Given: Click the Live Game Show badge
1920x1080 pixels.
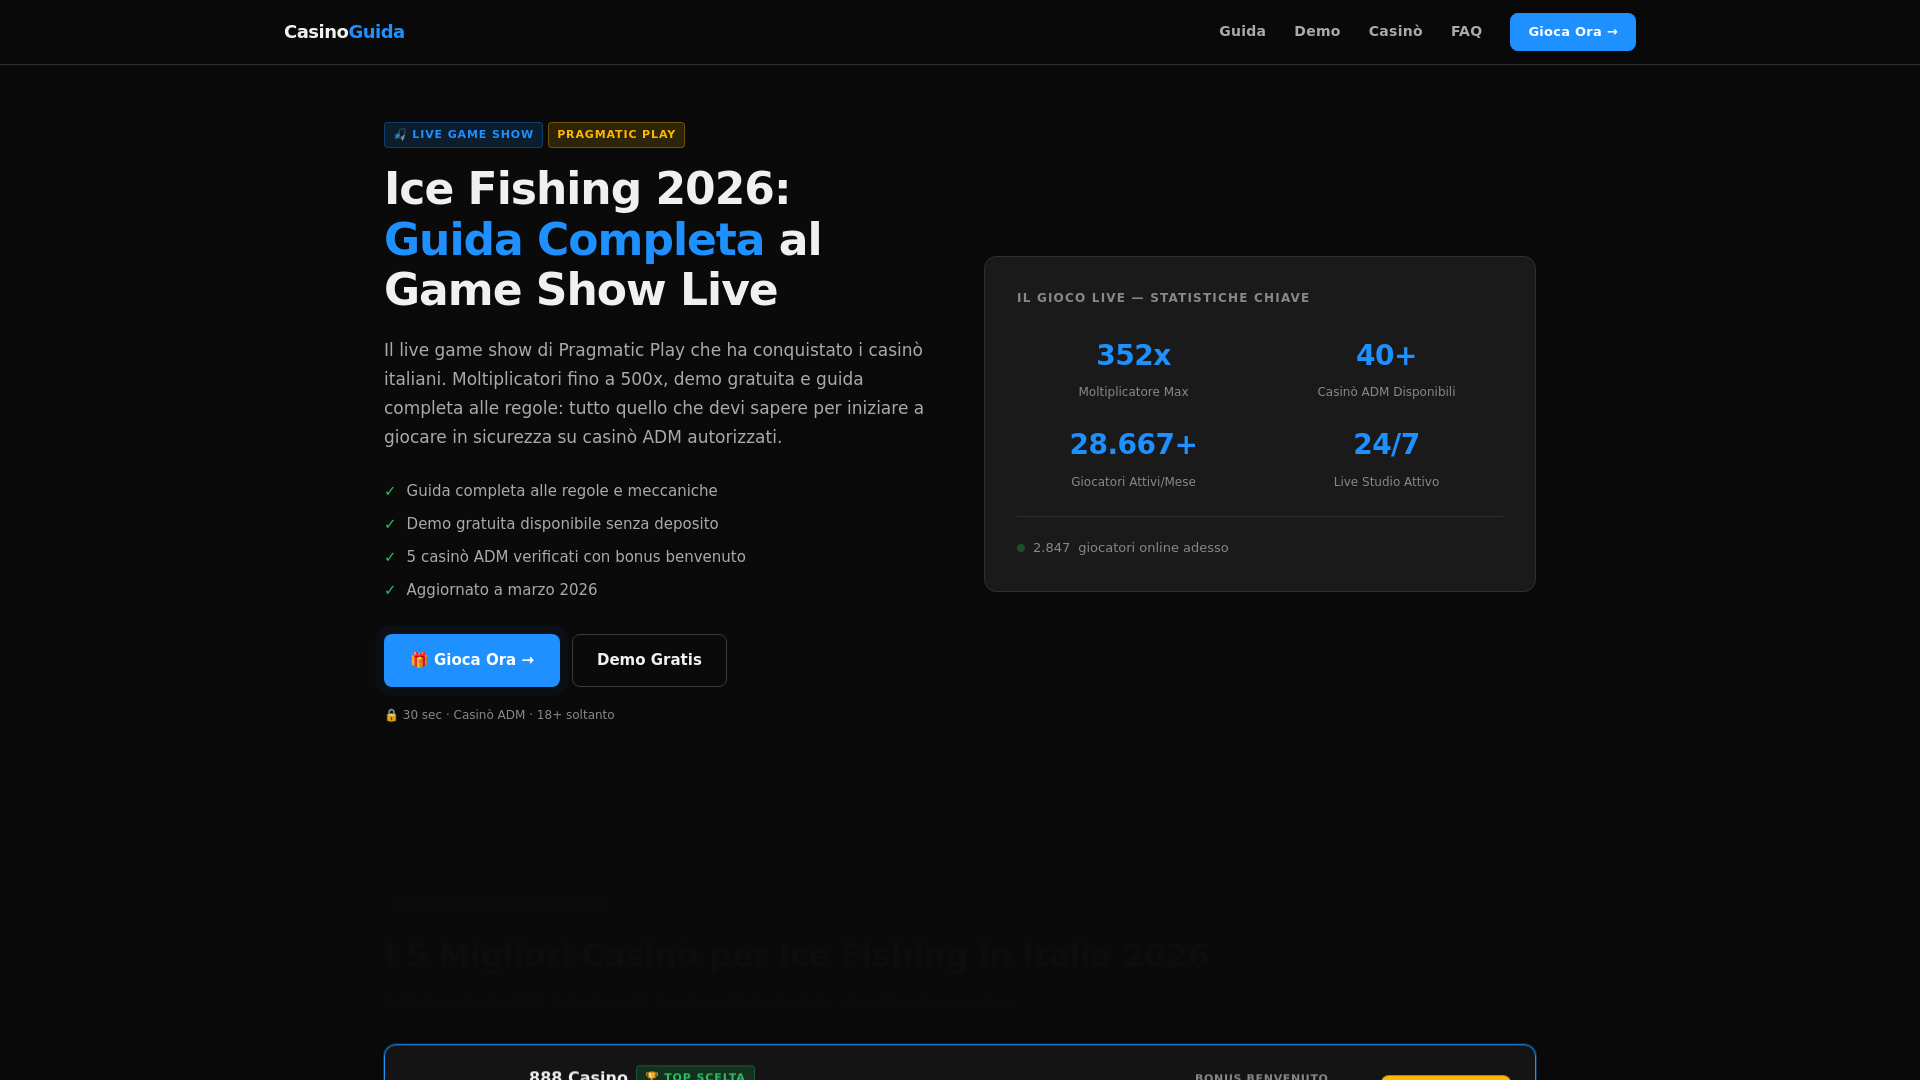Looking at the screenshot, I should click(x=463, y=135).
